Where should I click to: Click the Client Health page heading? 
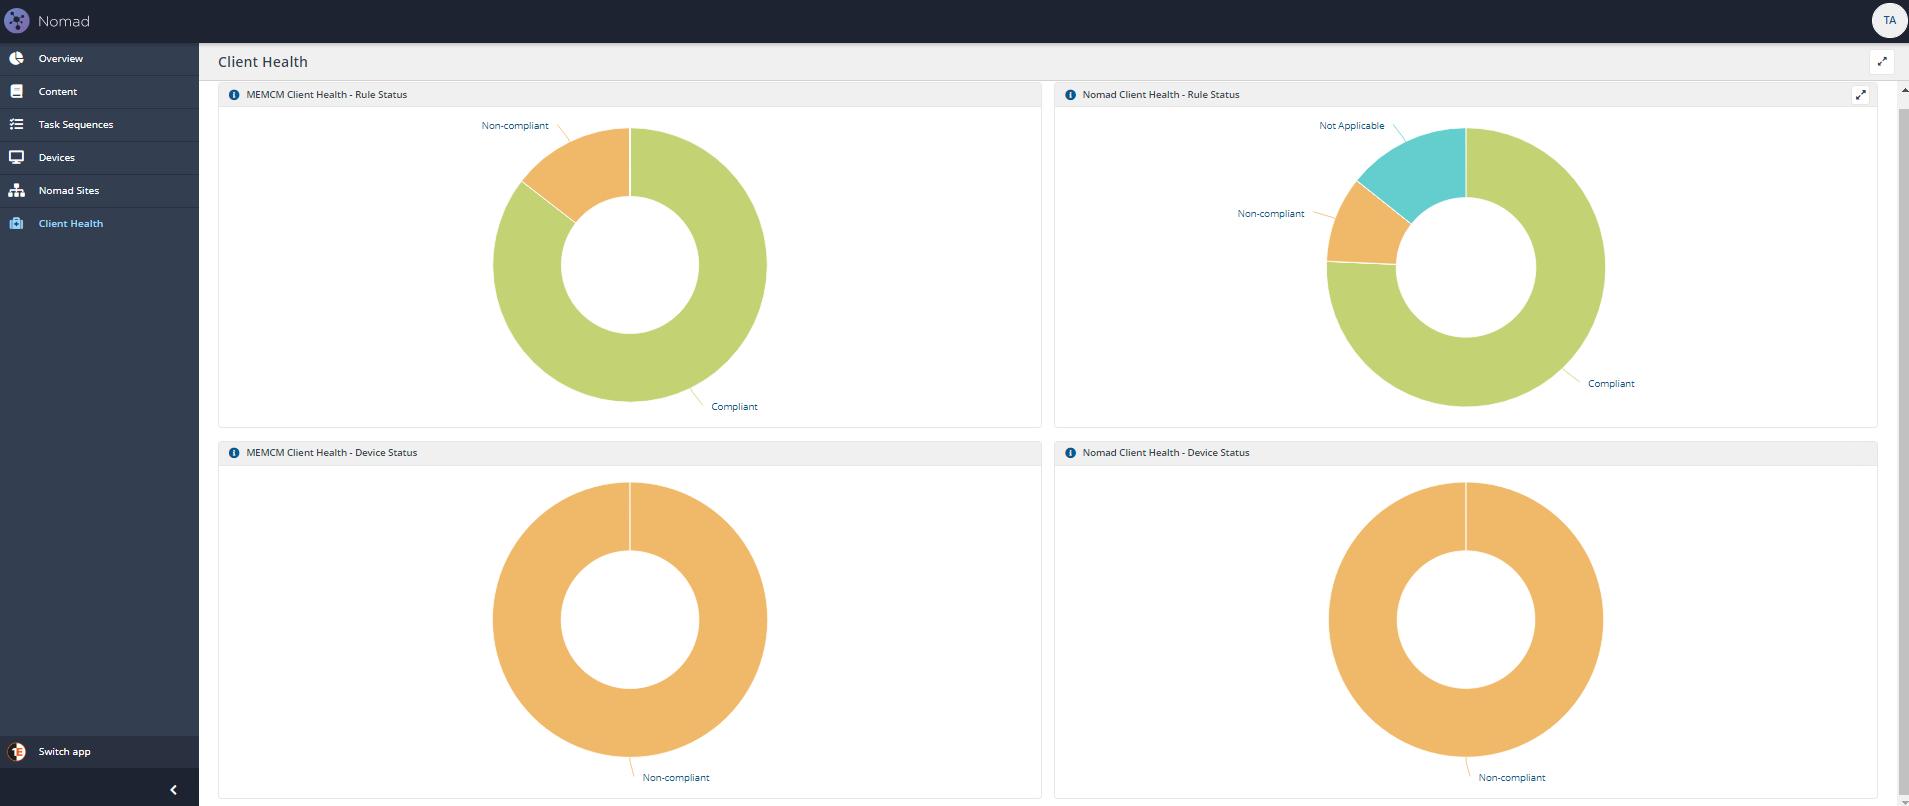(263, 62)
